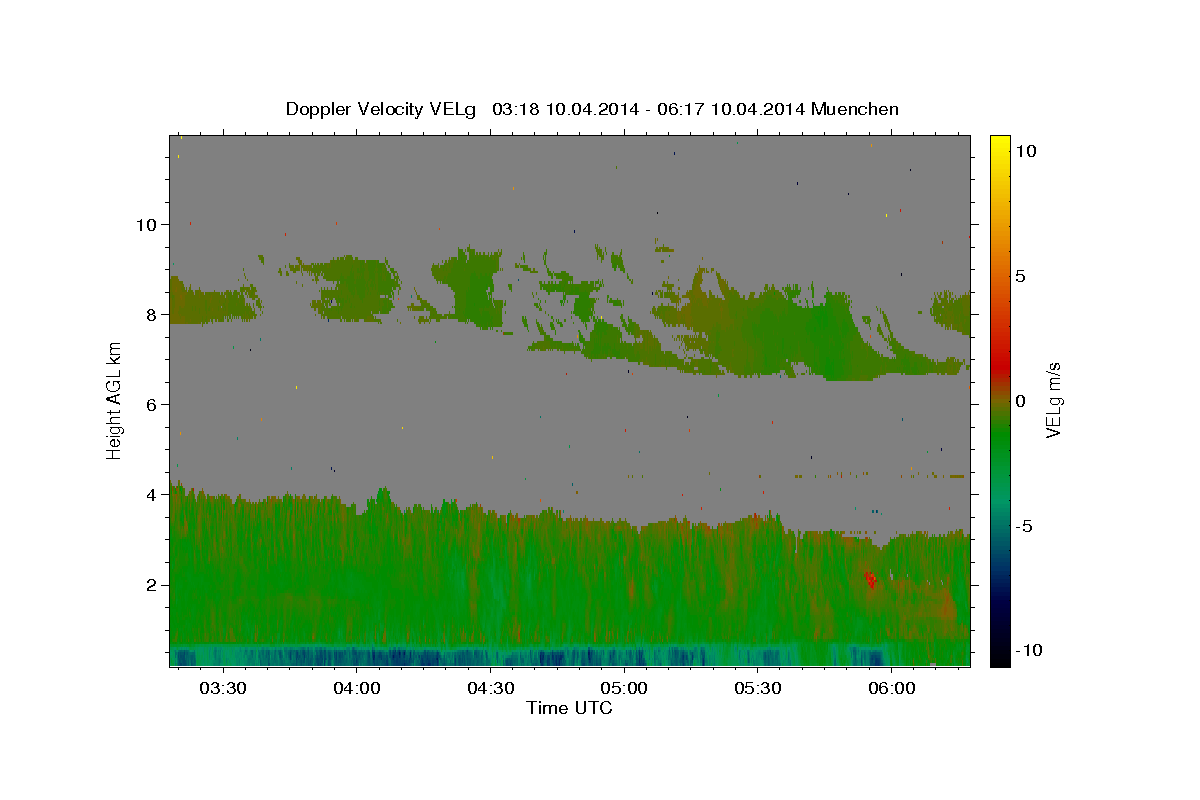The width and height of the screenshot is (1200, 800).
Task: Click the y-axis label 'Height AGL km'
Action: (x=115, y=400)
